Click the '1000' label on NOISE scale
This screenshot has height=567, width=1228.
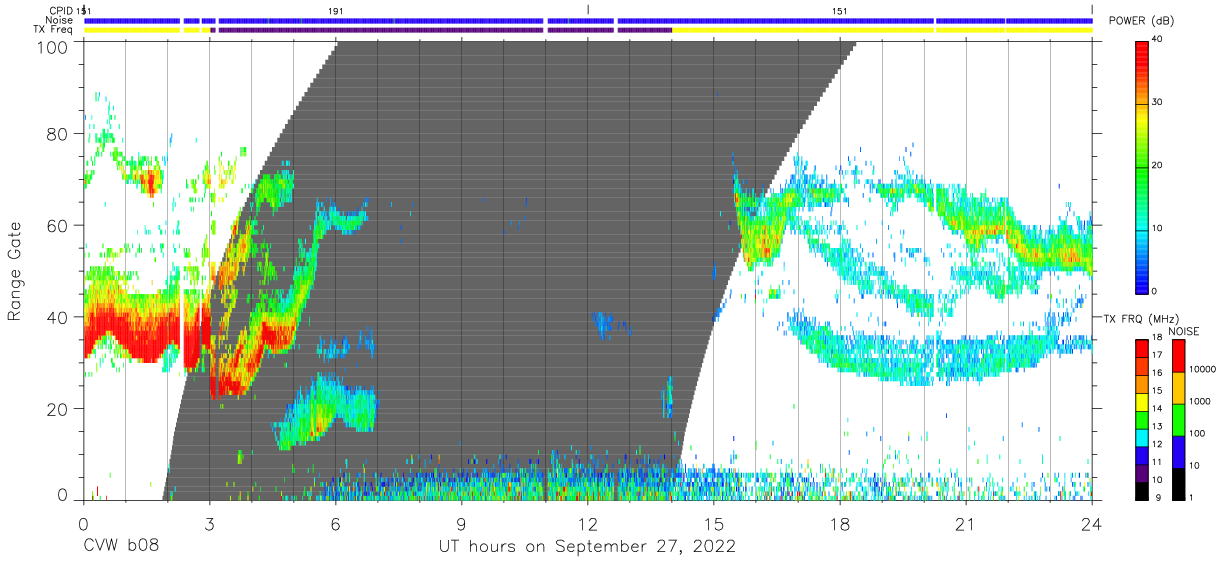pyautogui.click(x=1200, y=403)
